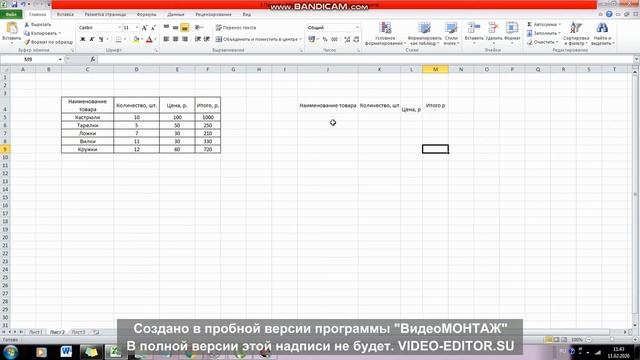Click the text orientation icon
The image size is (640, 360).
(198, 27)
